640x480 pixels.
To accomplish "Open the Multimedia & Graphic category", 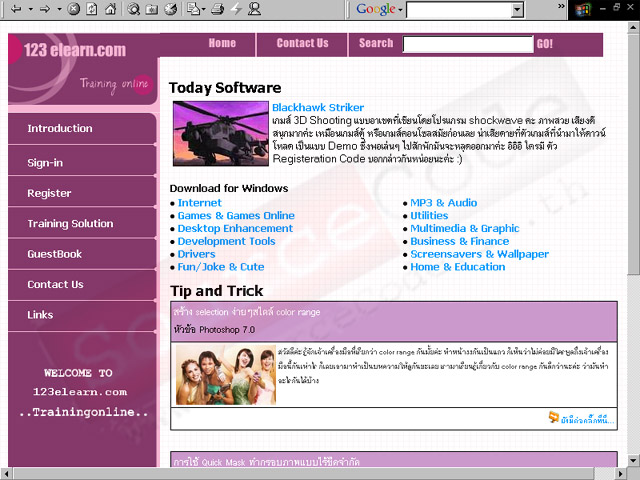I will tap(465, 229).
